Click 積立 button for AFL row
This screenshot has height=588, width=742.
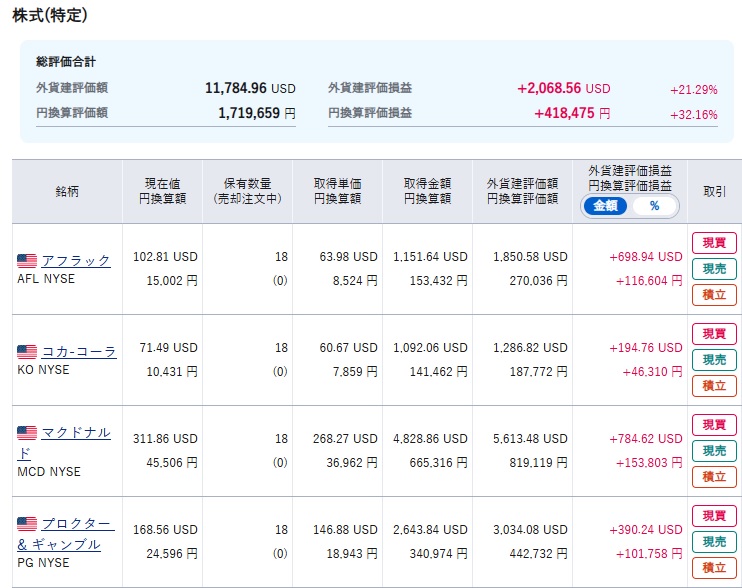tap(714, 295)
